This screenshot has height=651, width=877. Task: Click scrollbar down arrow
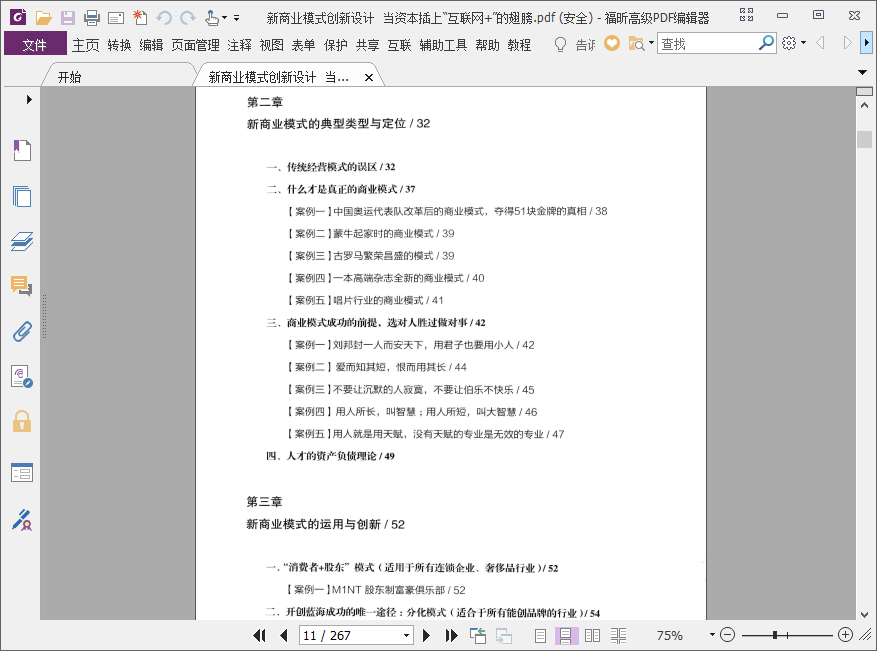[x=864, y=614]
